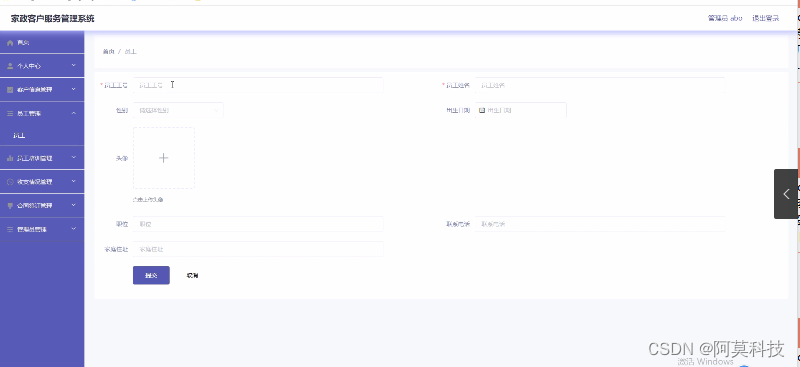Expand the clock menu item chevron
The width and height of the screenshot is (800, 367).
[73, 181]
